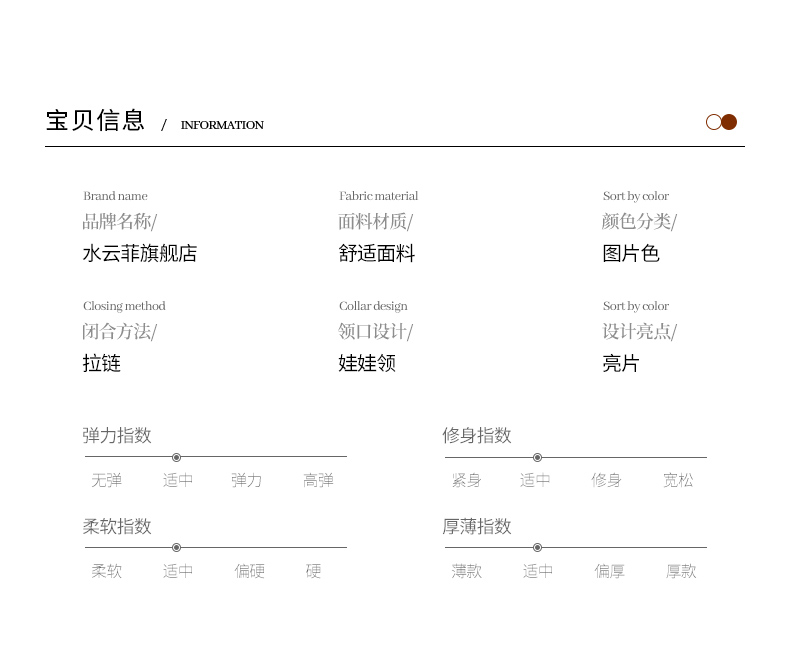The image size is (790, 659).
Task: Click the 厚款 option label
Action: [681, 571]
